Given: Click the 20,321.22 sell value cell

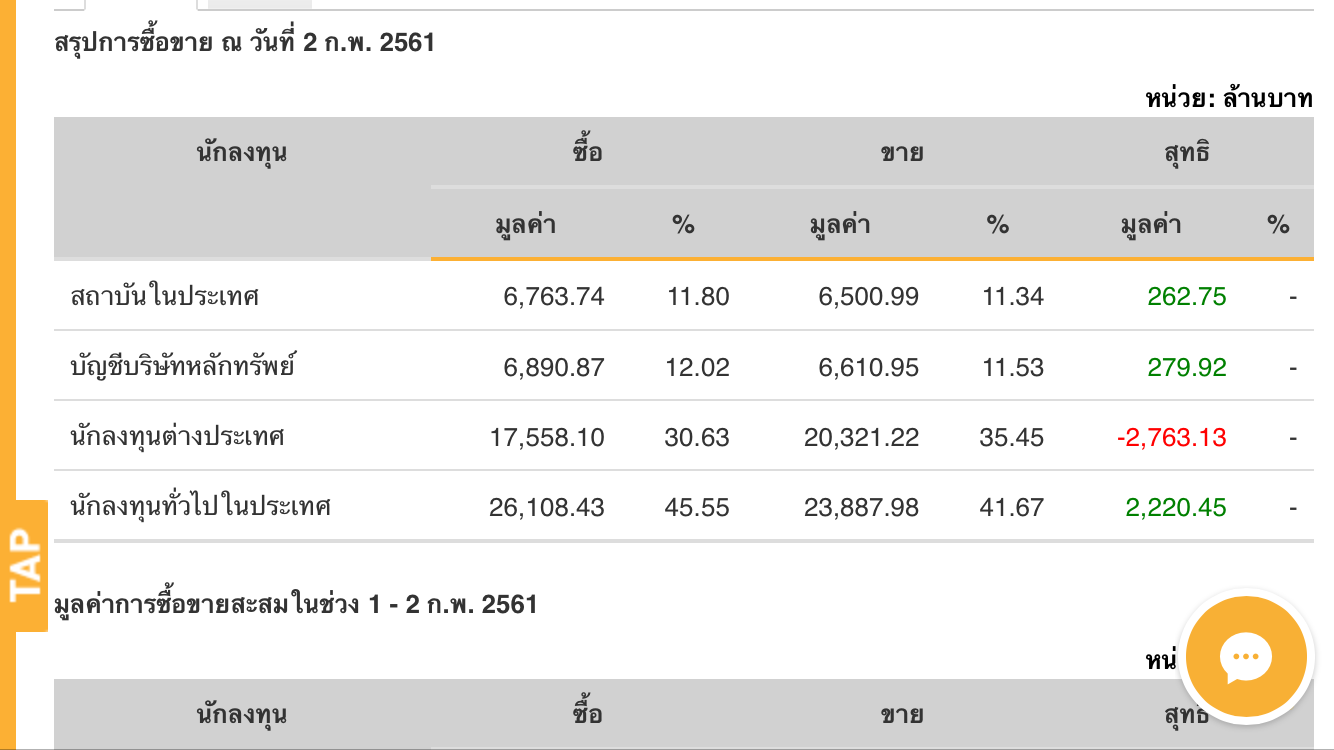Looking at the screenshot, I should 861,437.
